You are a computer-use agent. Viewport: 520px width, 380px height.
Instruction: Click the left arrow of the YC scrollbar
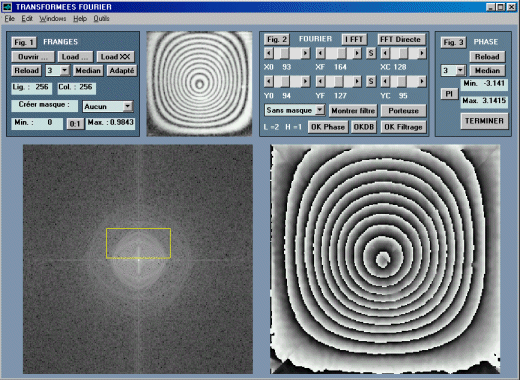point(385,81)
